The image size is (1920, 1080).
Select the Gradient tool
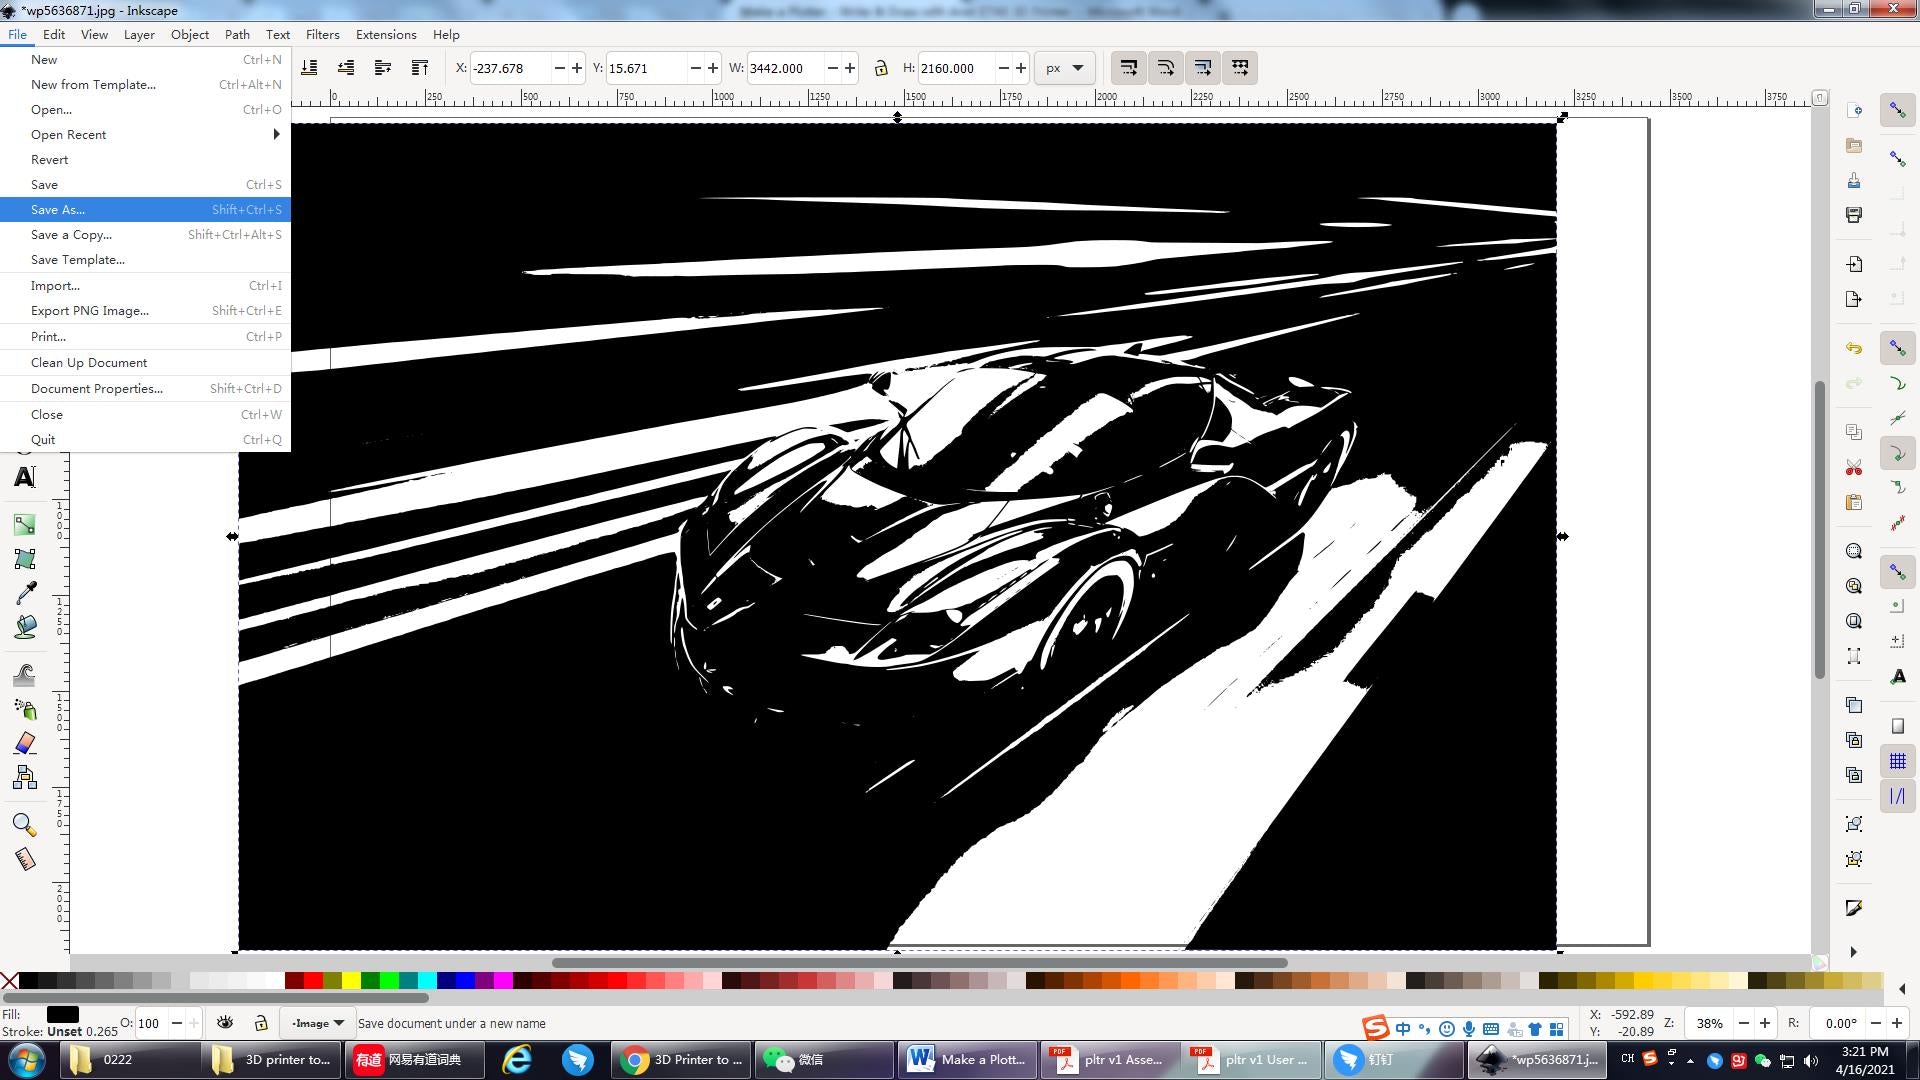[x=24, y=525]
